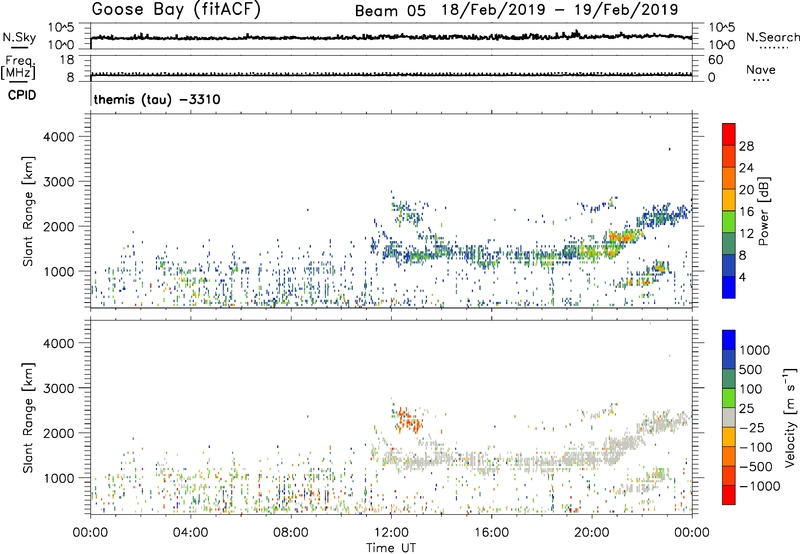Click the 'CPID' label
This screenshot has height=554, width=800.
coord(22,95)
